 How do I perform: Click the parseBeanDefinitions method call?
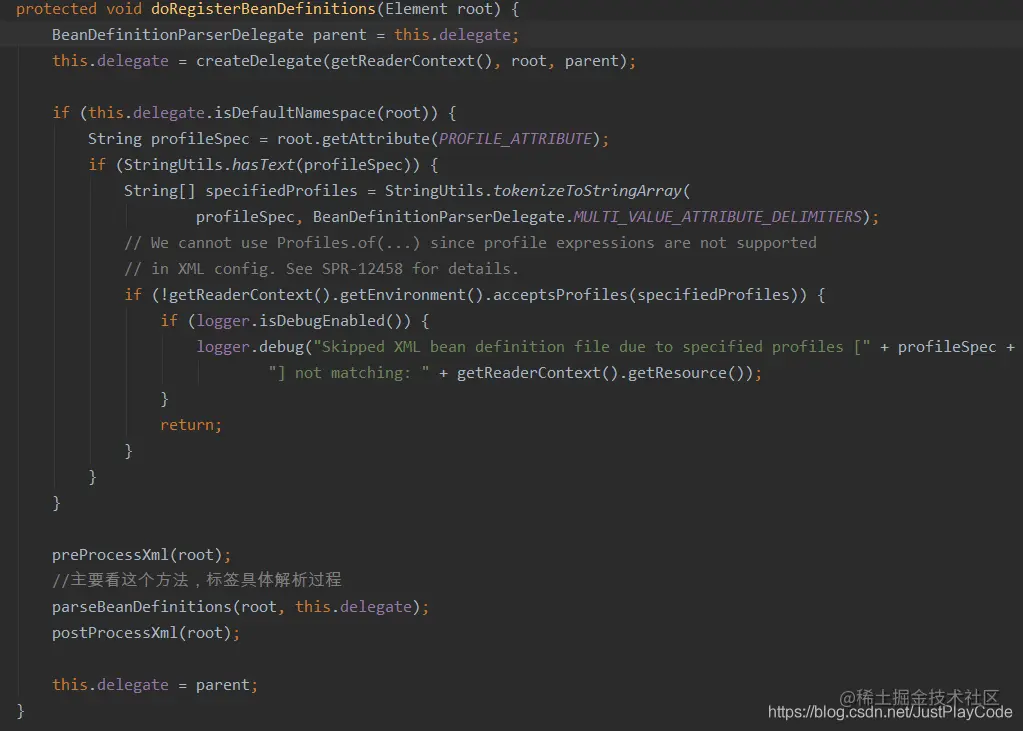coord(142,608)
